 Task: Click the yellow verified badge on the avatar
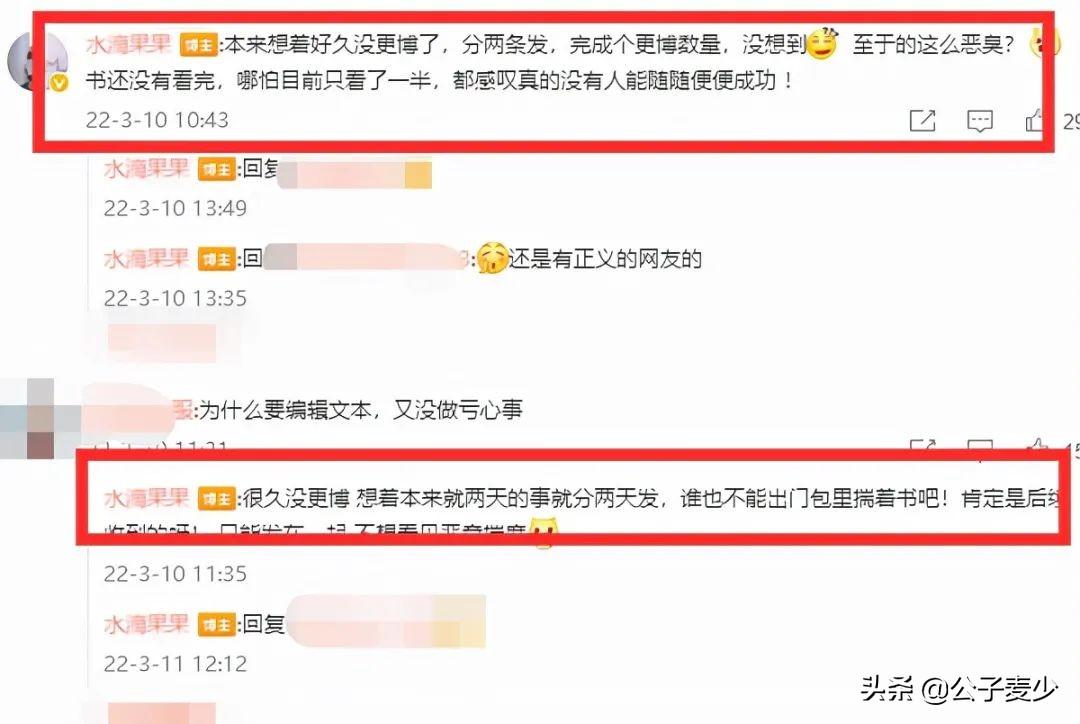pos(59,84)
